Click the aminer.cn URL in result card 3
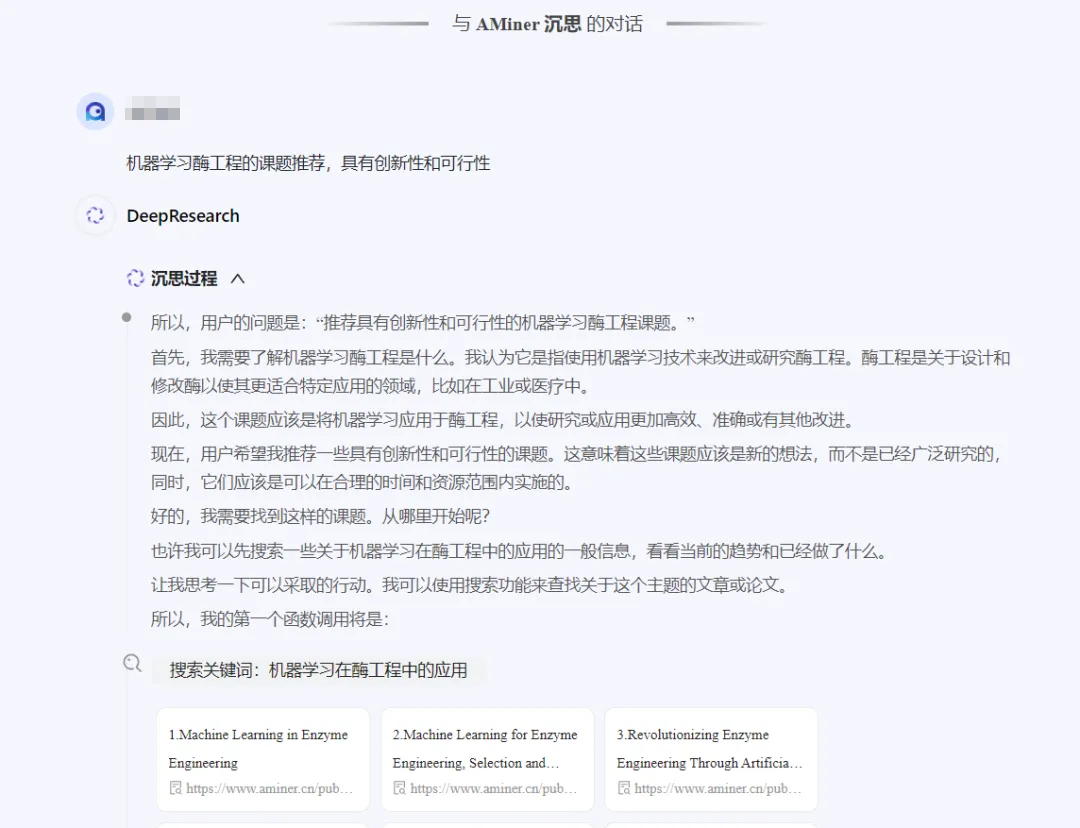Screen dimensions: 1080x828 718,788
